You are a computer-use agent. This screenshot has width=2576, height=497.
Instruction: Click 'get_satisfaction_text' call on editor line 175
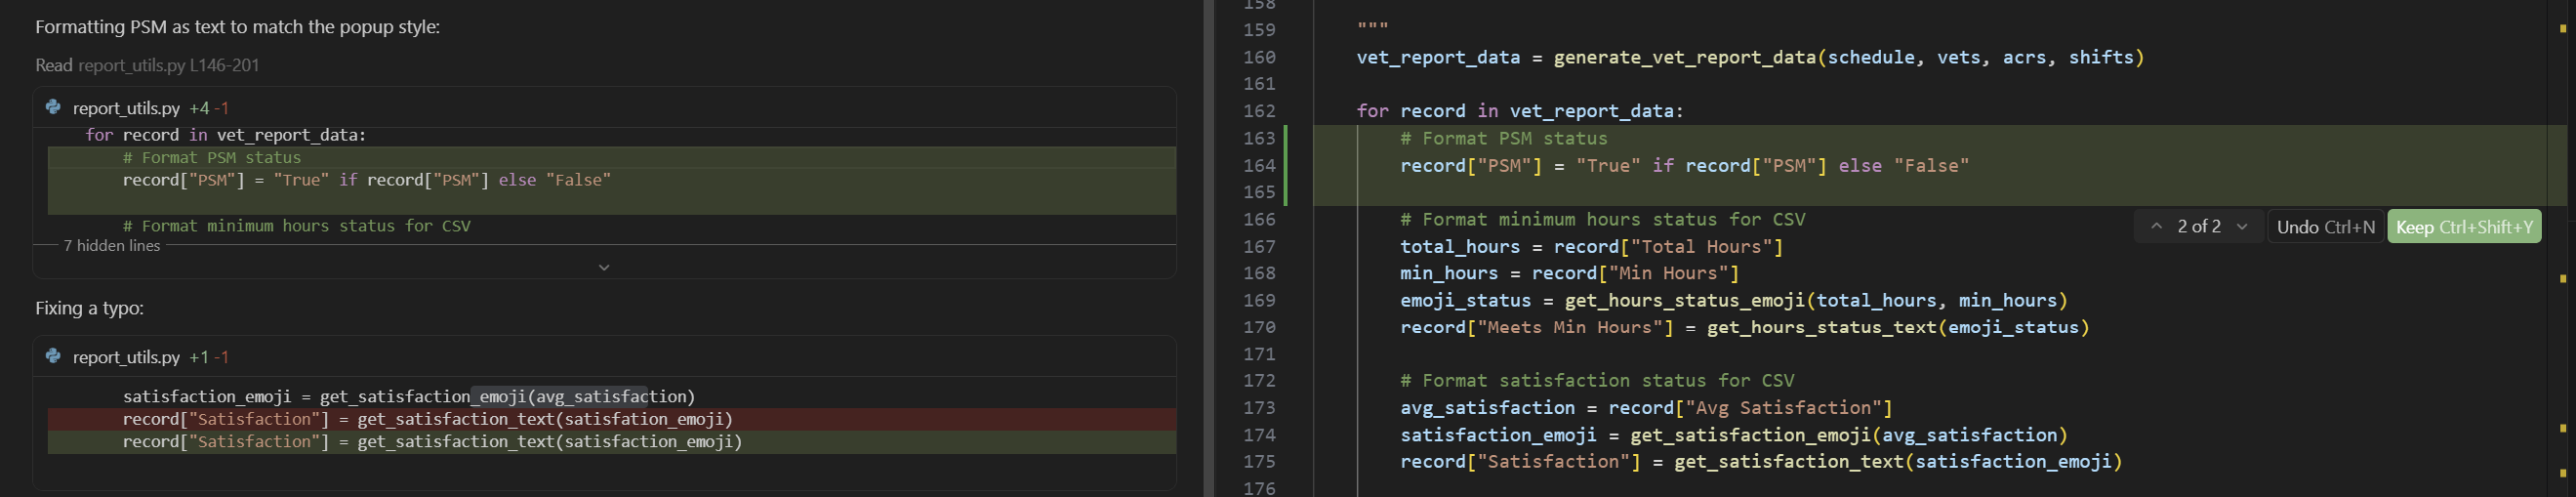tap(1789, 462)
